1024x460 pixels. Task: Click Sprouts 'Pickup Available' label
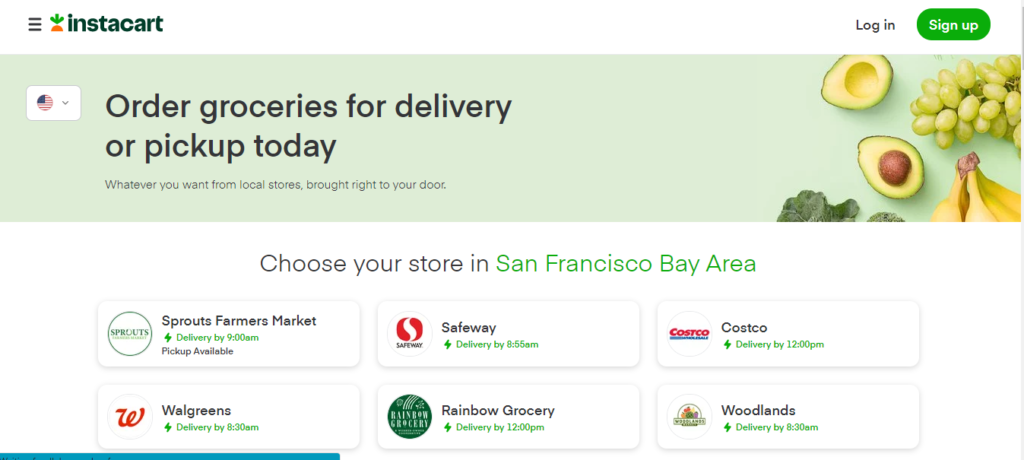click(x=198, y=351)
